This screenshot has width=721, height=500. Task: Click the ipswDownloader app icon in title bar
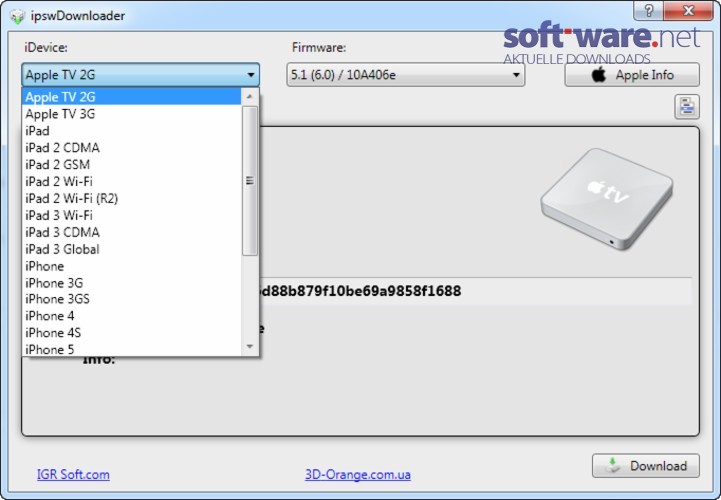(x=17, y=16)
